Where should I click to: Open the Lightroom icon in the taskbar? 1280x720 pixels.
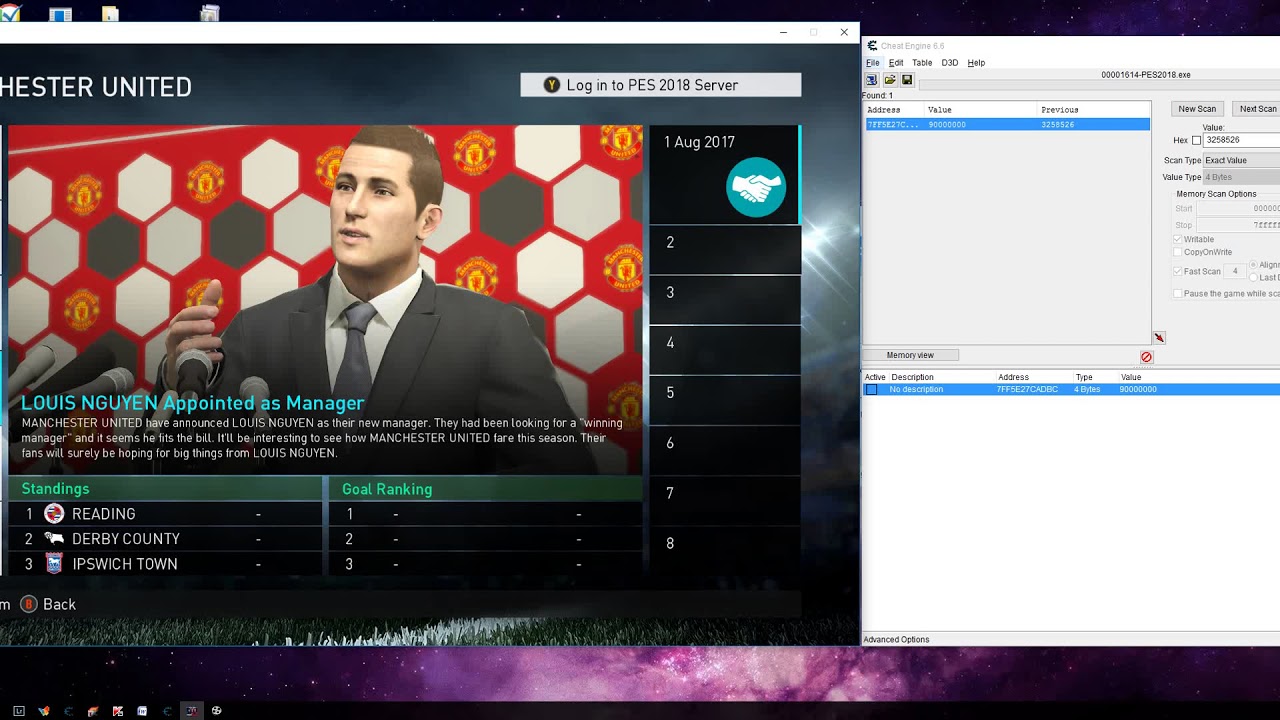click(x=19, y=711)
